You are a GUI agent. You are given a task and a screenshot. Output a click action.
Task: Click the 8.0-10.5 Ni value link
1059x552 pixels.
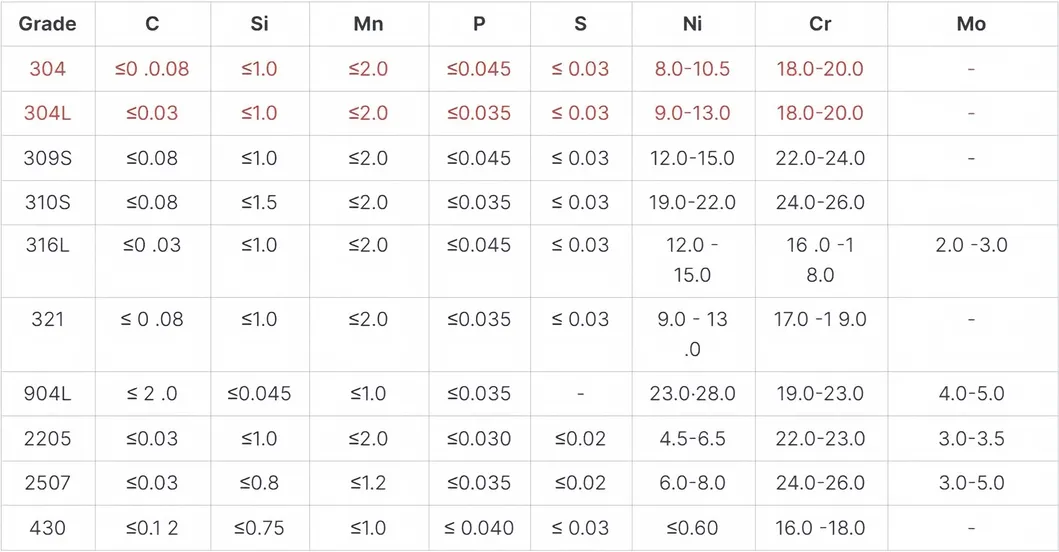point(692,69)
